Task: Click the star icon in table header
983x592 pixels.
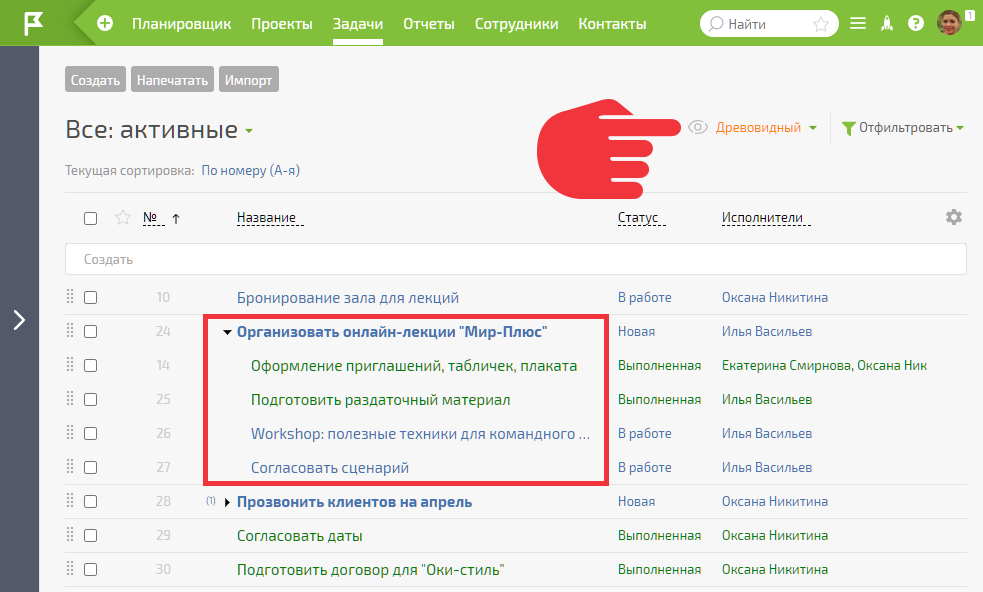Action: coord(123,218)
